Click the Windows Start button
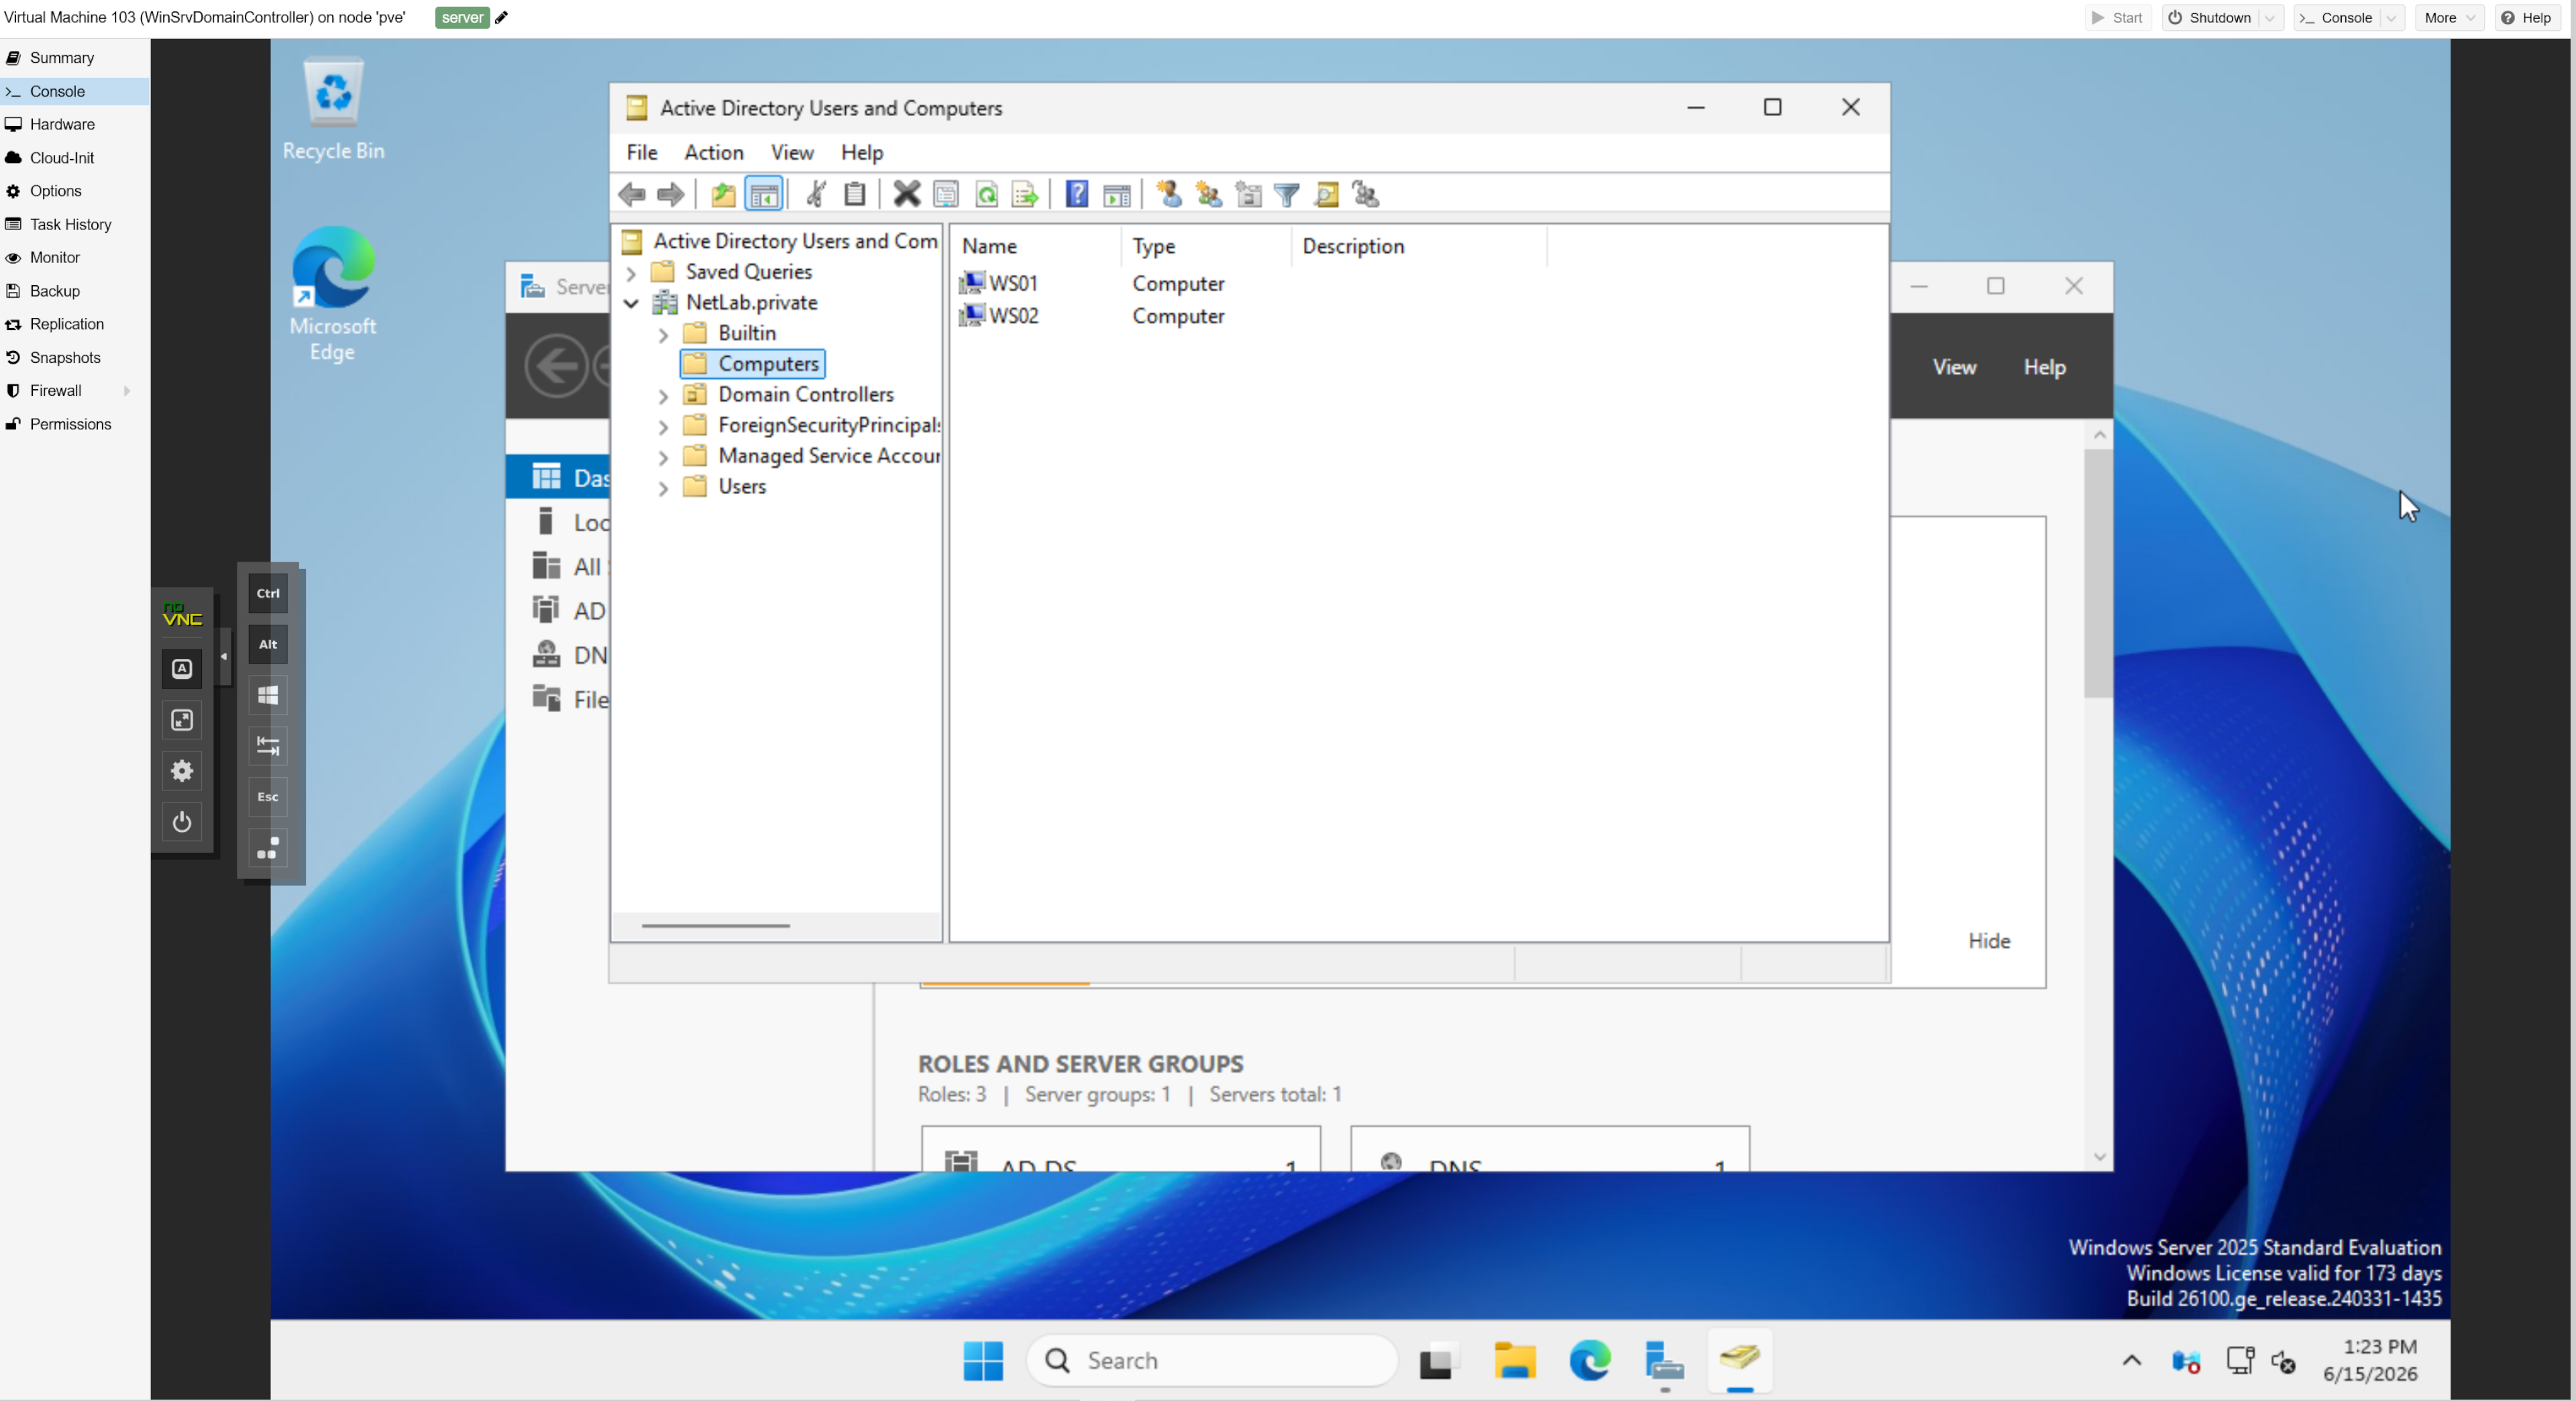The height and width of the screenshot is (1401, 2576). [983, 1360]
